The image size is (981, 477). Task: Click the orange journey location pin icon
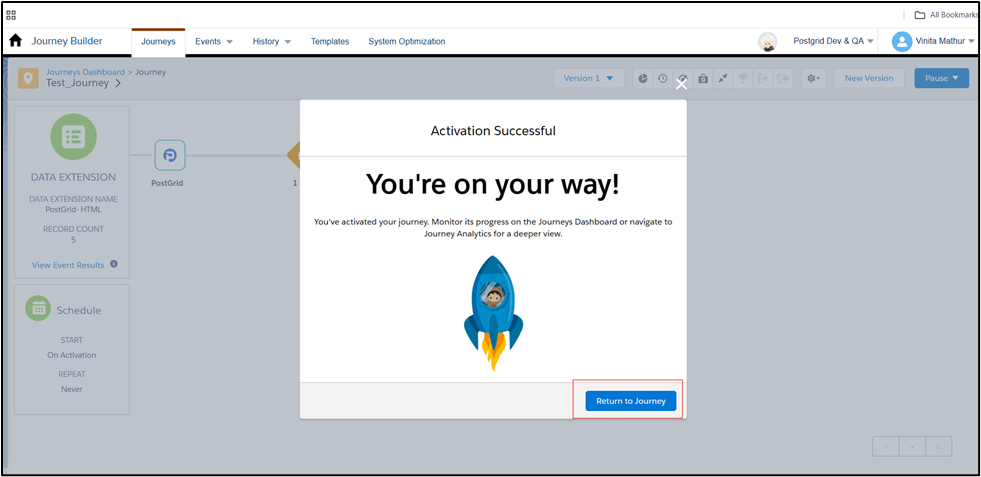28,78
